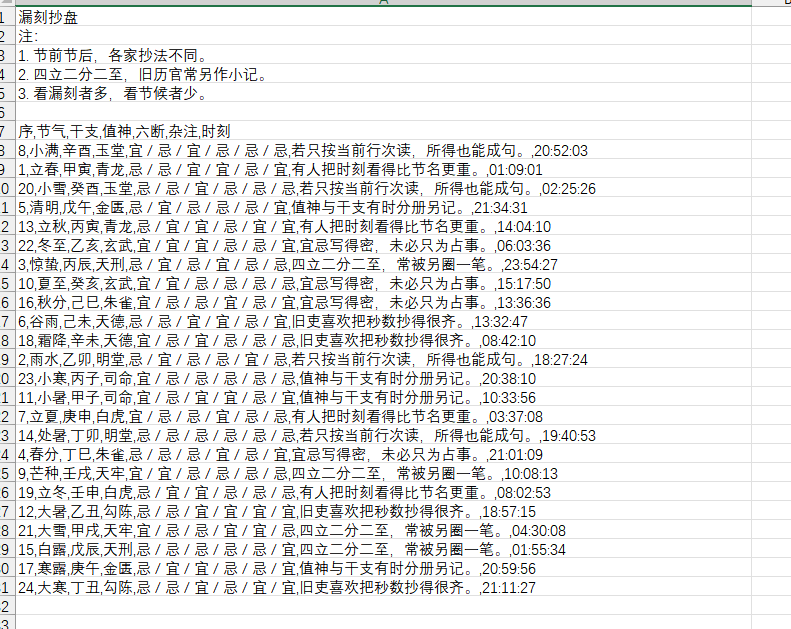The image size is (791, 629).
Task: Select the row starting 23,小寒,丙子,司命
Action: 383,378
